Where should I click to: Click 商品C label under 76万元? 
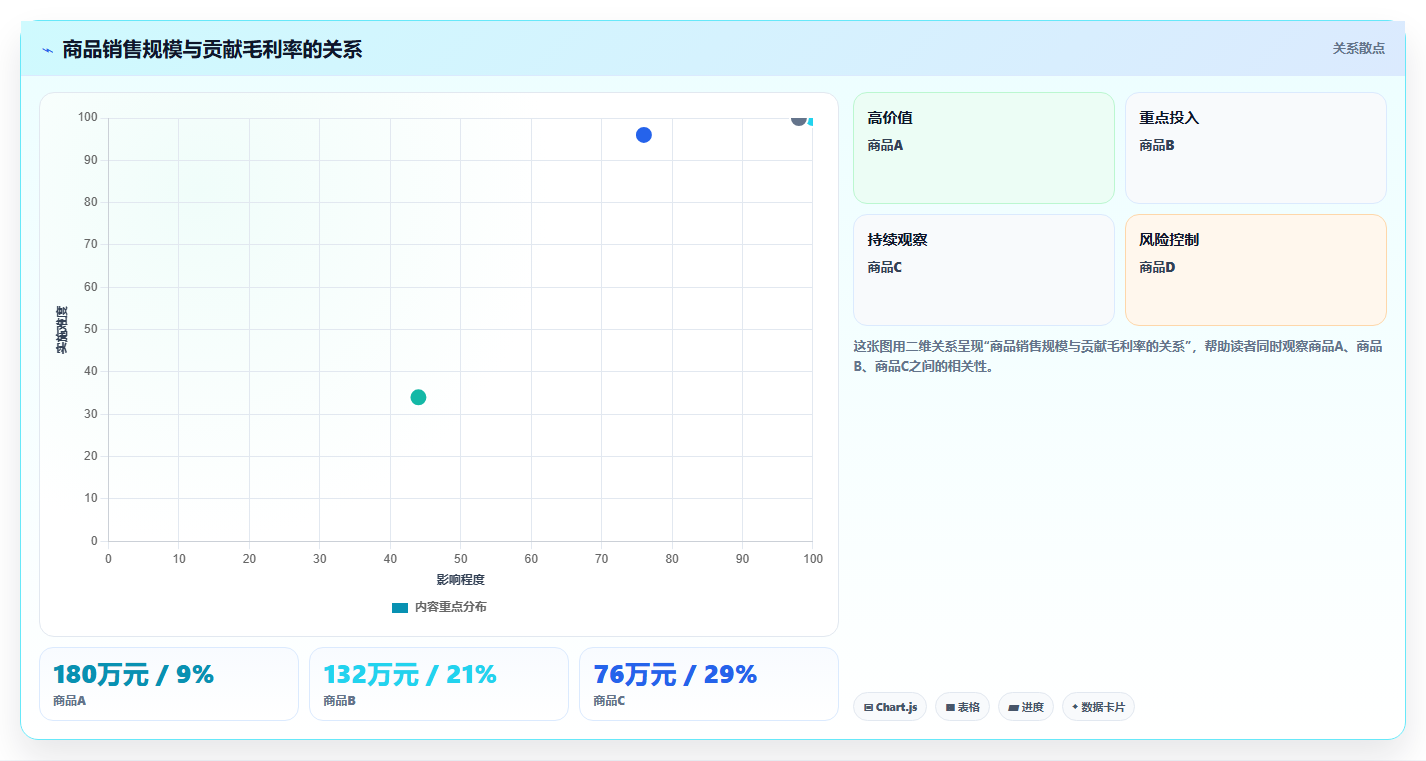pyautogui.click(x=610, y=701)
